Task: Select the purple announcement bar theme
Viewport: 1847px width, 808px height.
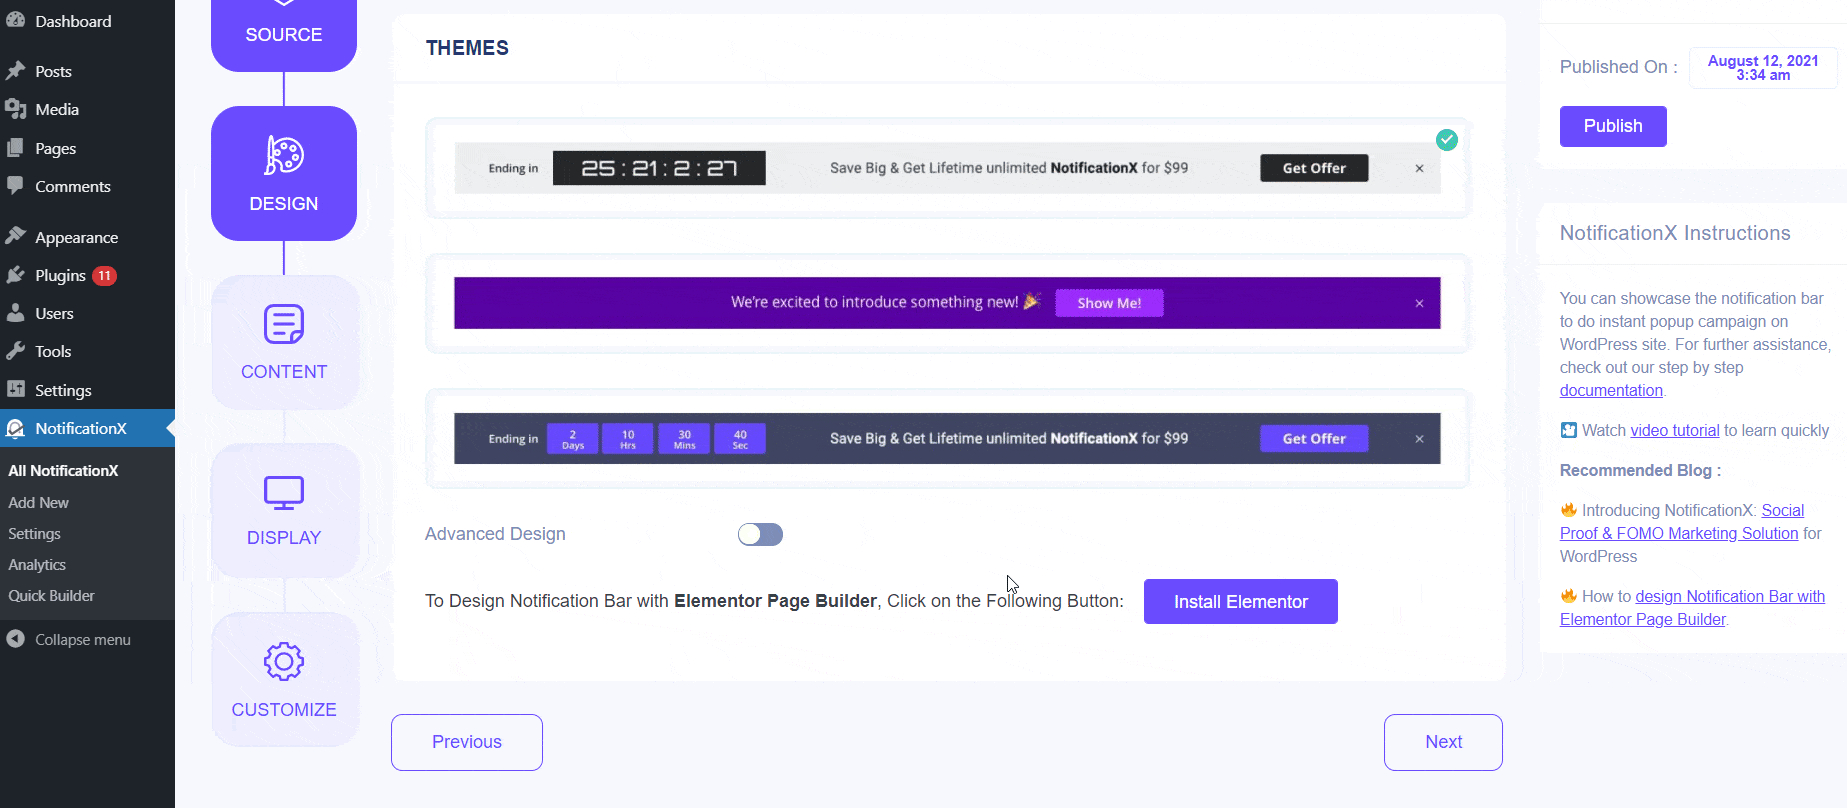Action: [947, 303]
